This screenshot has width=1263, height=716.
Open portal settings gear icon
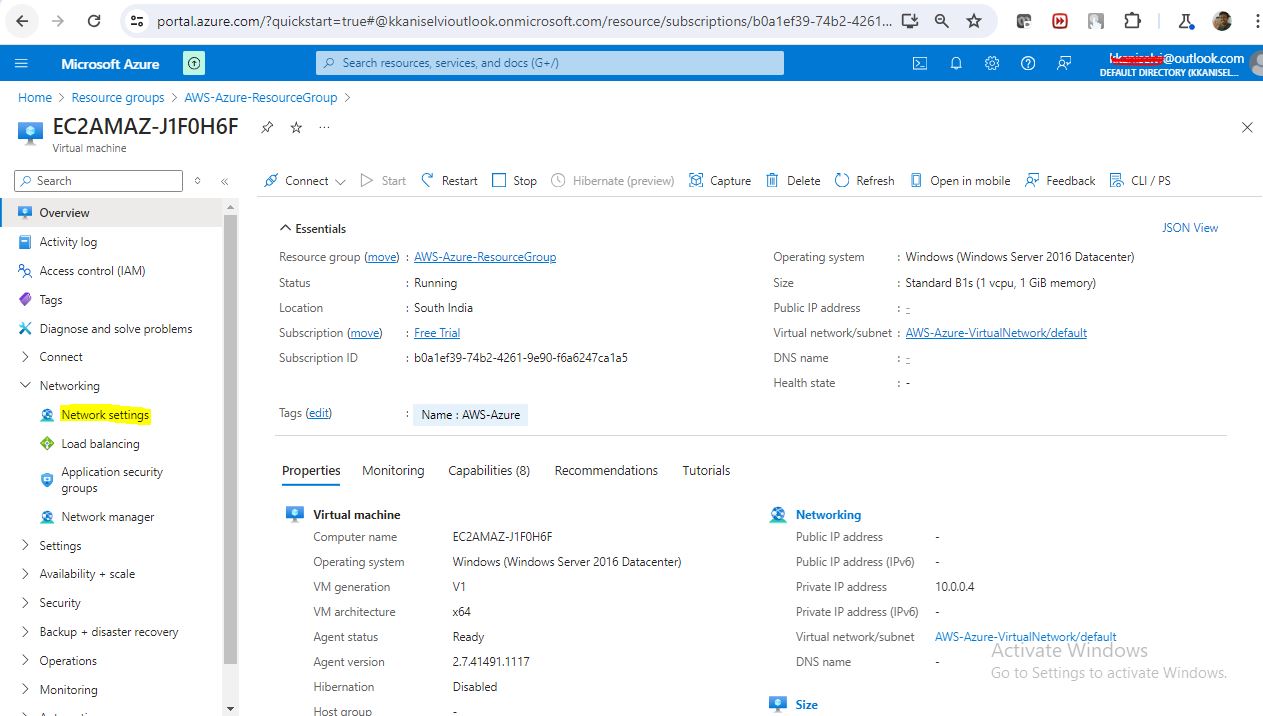coord(991,63)
